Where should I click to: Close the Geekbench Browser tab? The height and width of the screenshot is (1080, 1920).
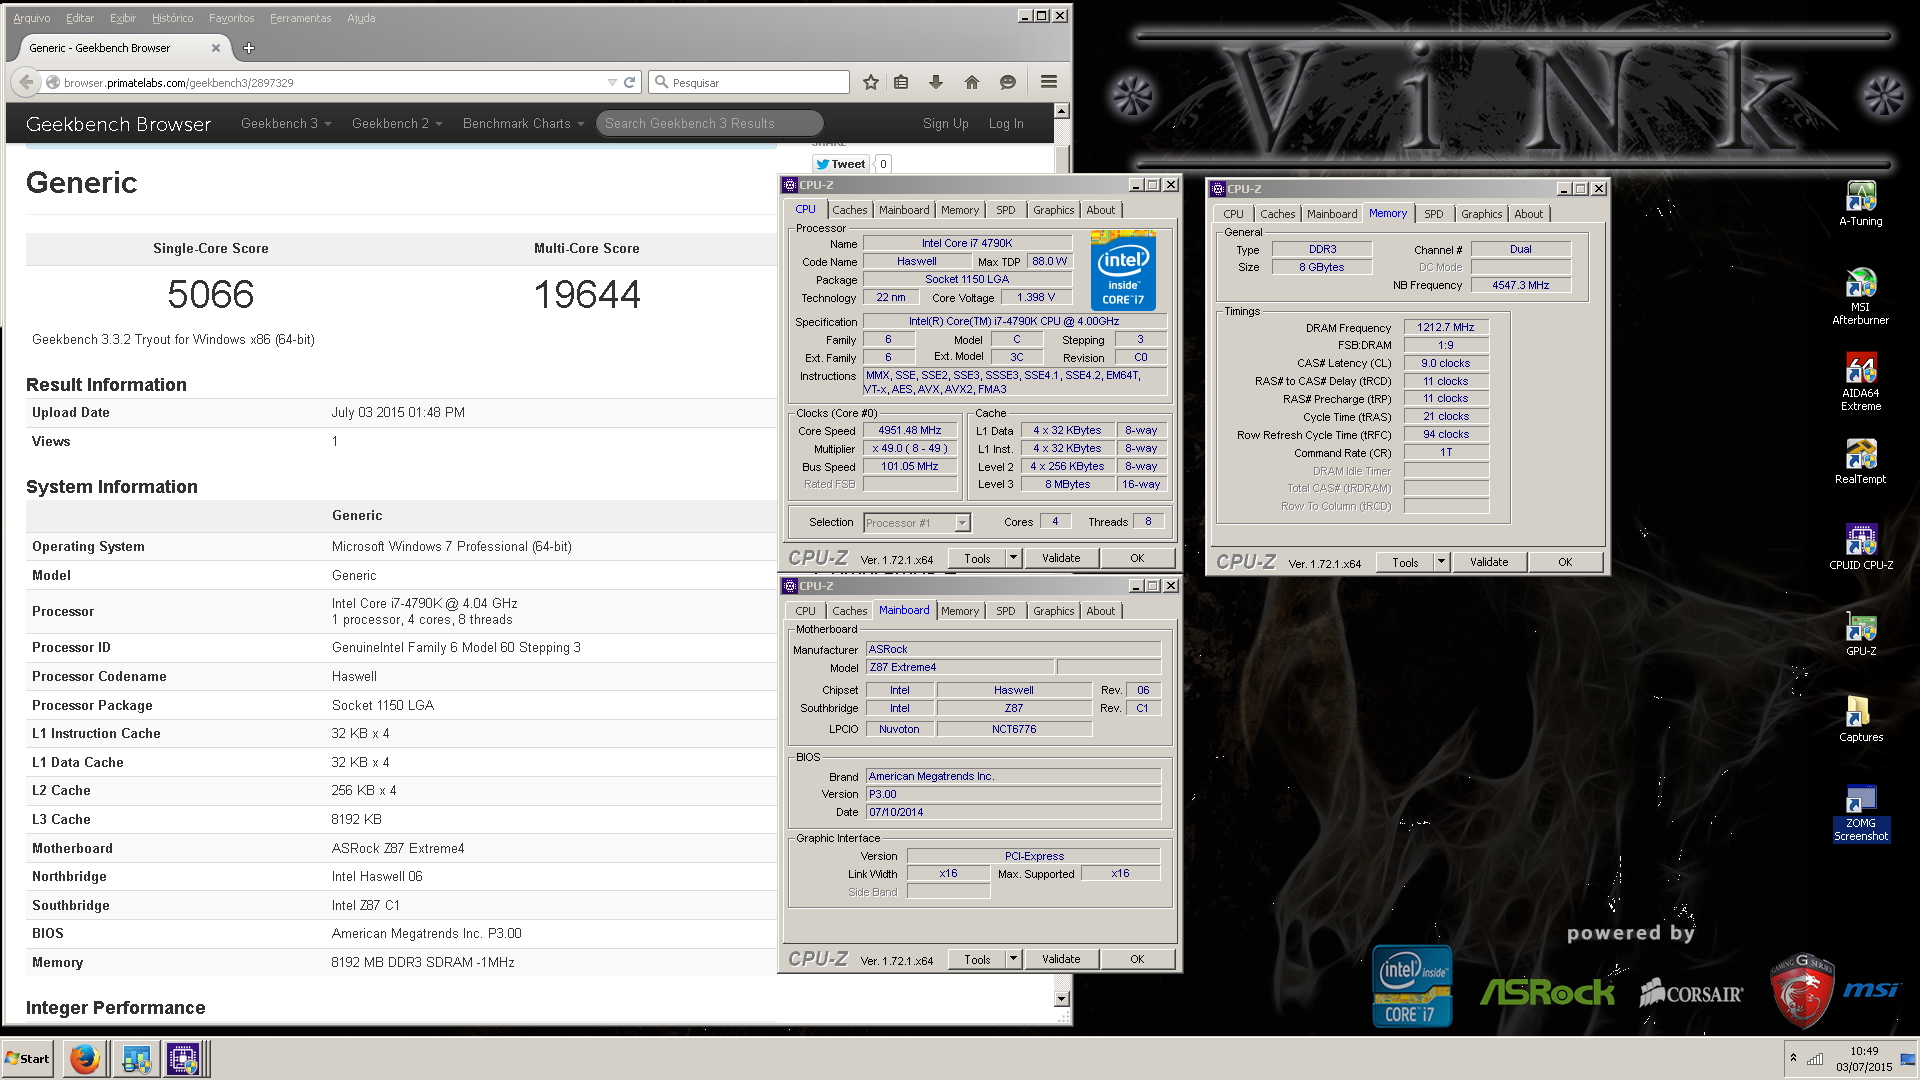click(x=216, y=47)
